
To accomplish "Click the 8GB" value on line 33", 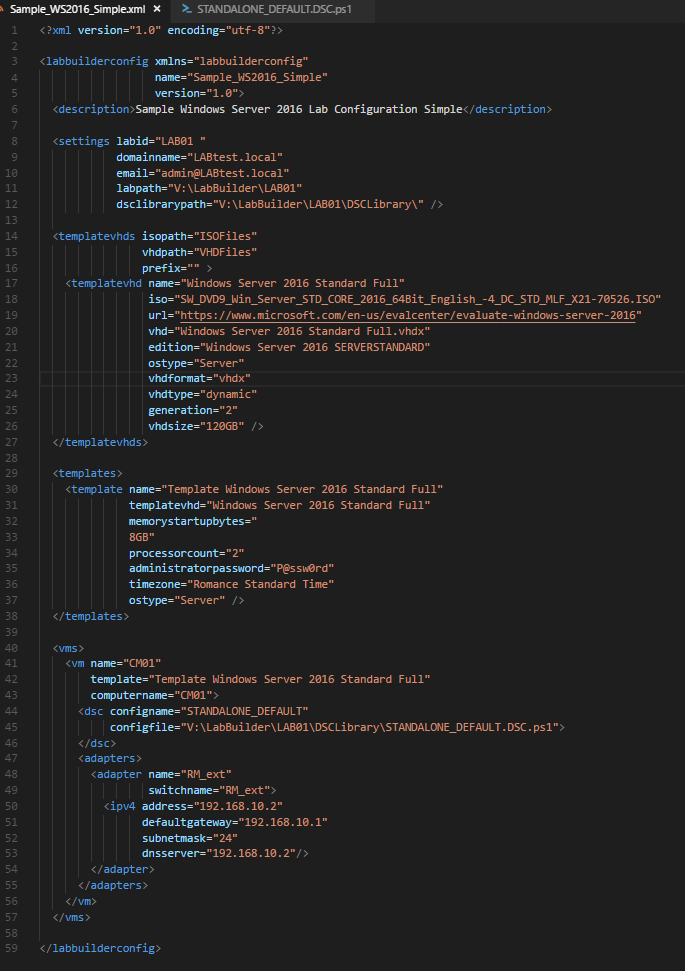I will tap(142, 538).
